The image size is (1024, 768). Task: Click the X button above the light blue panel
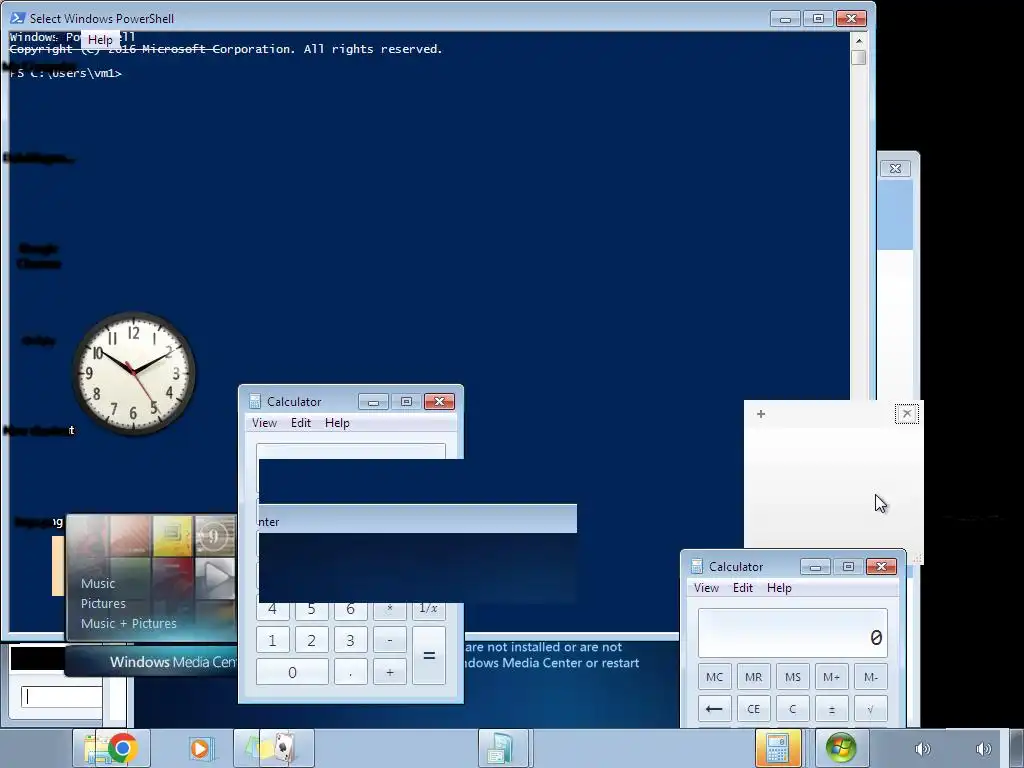point(895,168)
